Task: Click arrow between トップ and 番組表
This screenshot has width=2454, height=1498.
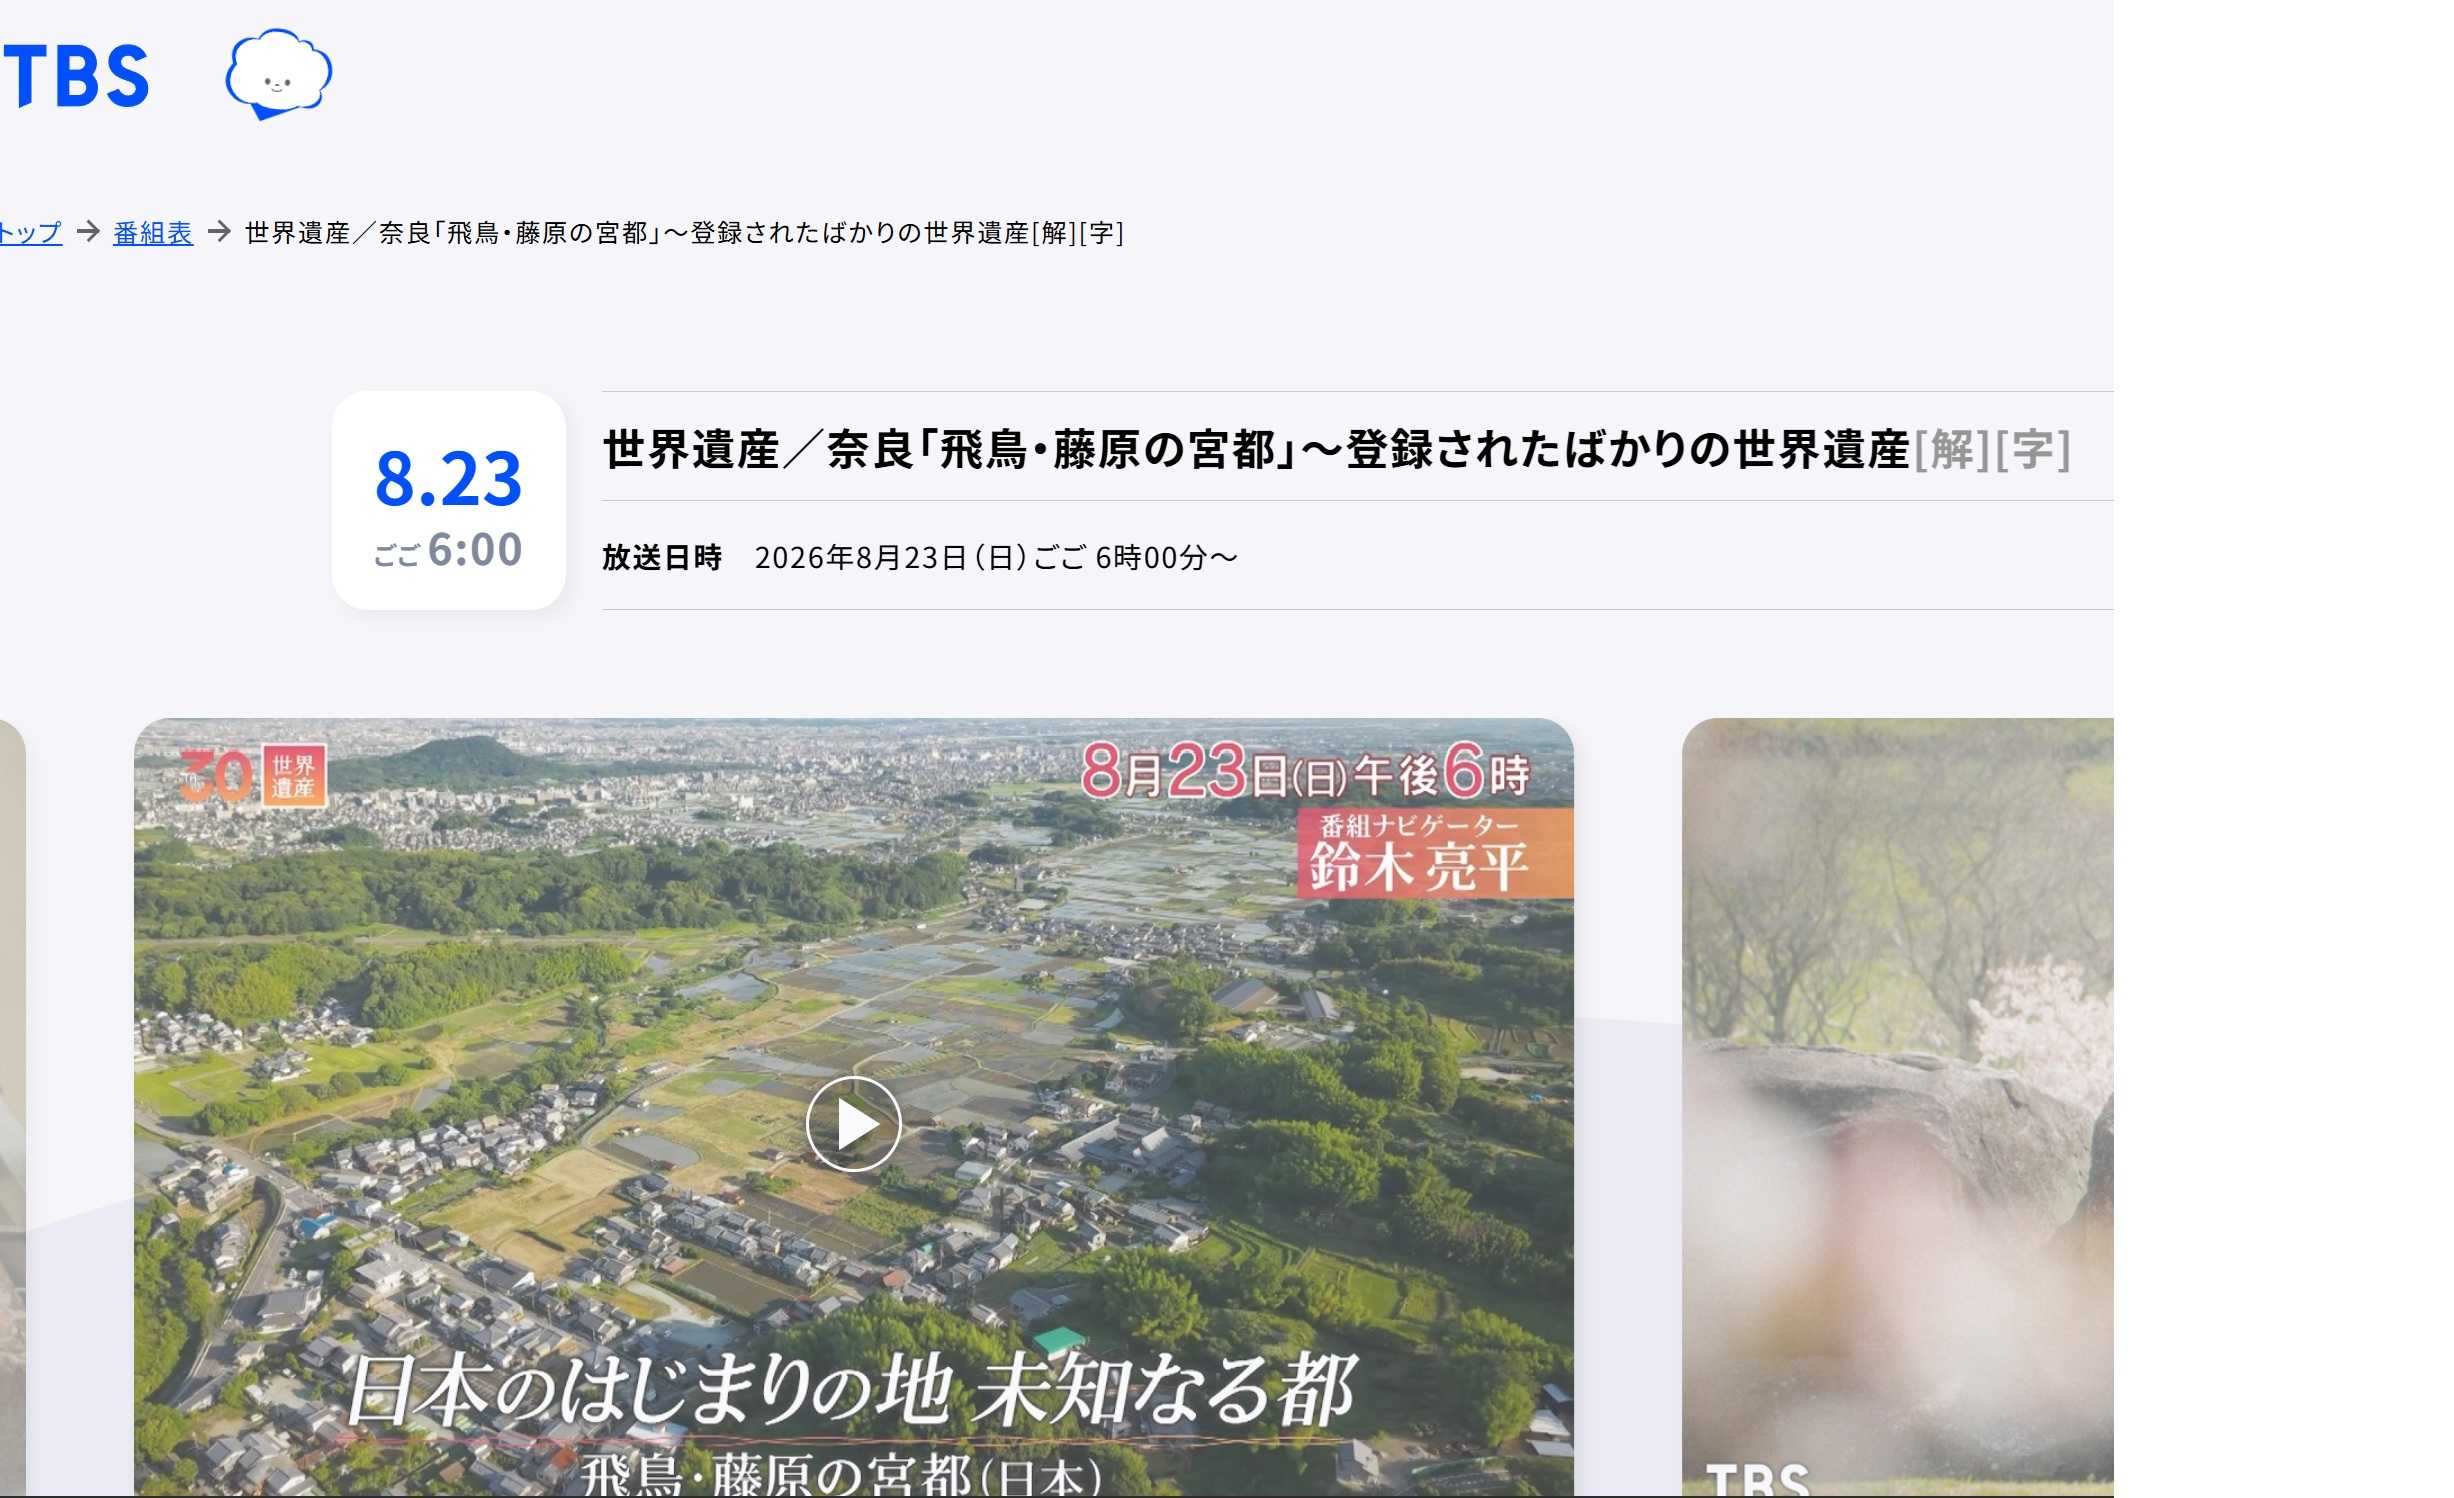Action: point(88,232)
